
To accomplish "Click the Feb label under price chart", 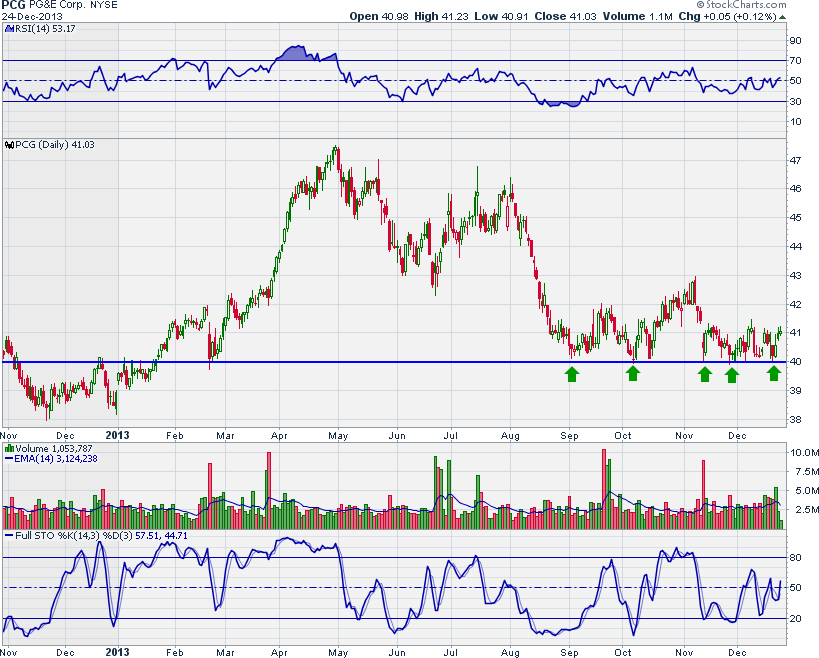I will click(x=174, y=436).
